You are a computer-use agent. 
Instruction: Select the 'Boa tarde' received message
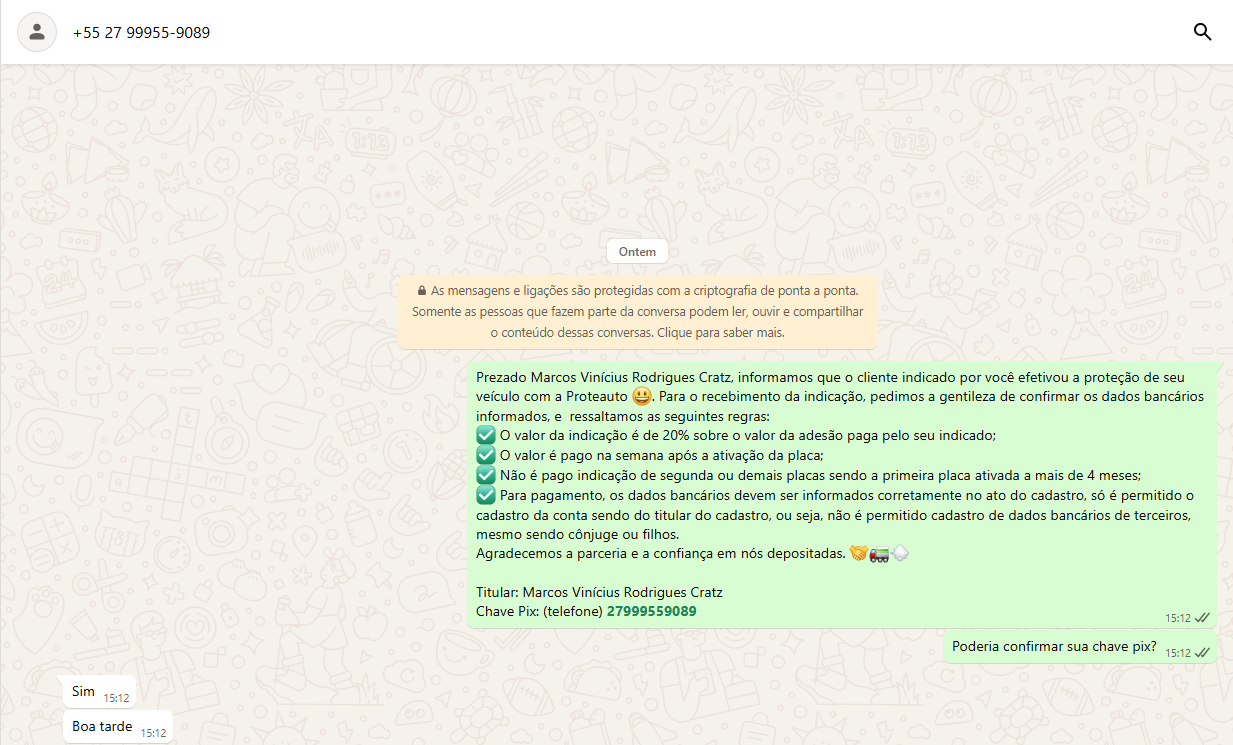(x=102, y=727)
